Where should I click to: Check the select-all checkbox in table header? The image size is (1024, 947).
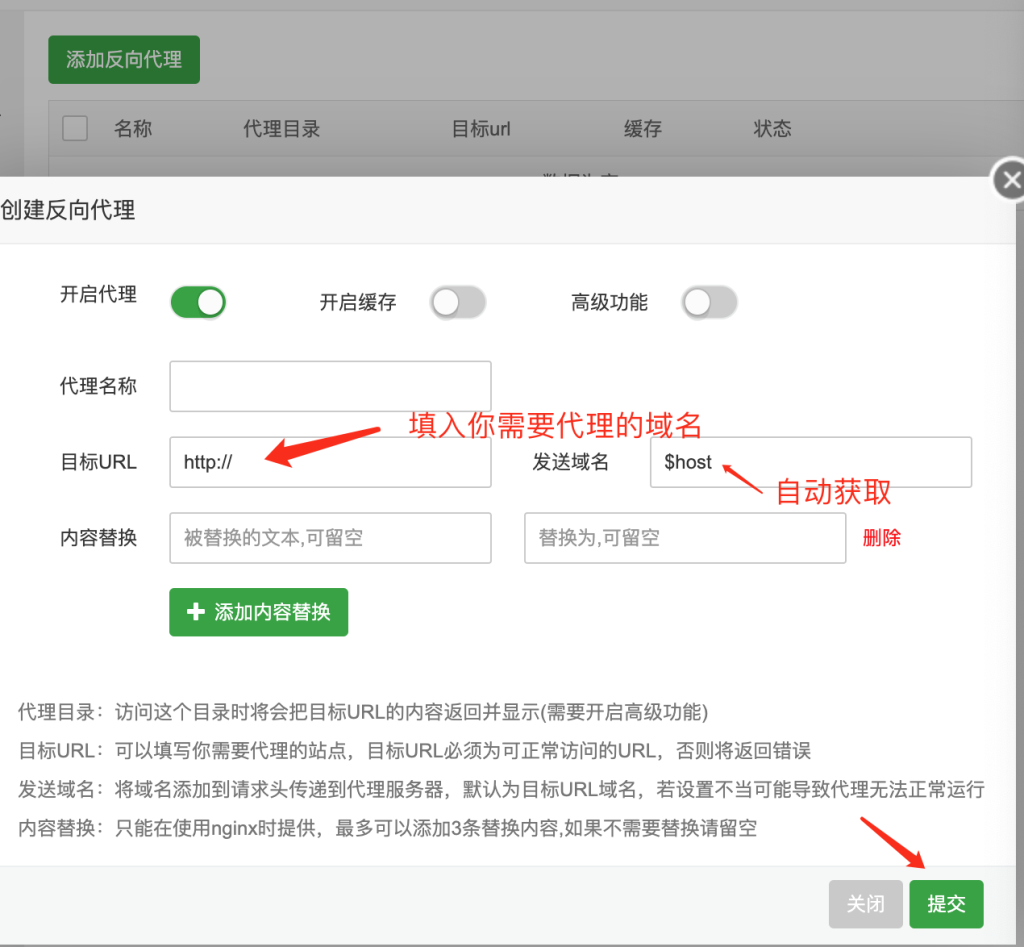click(x=75, y=128)
